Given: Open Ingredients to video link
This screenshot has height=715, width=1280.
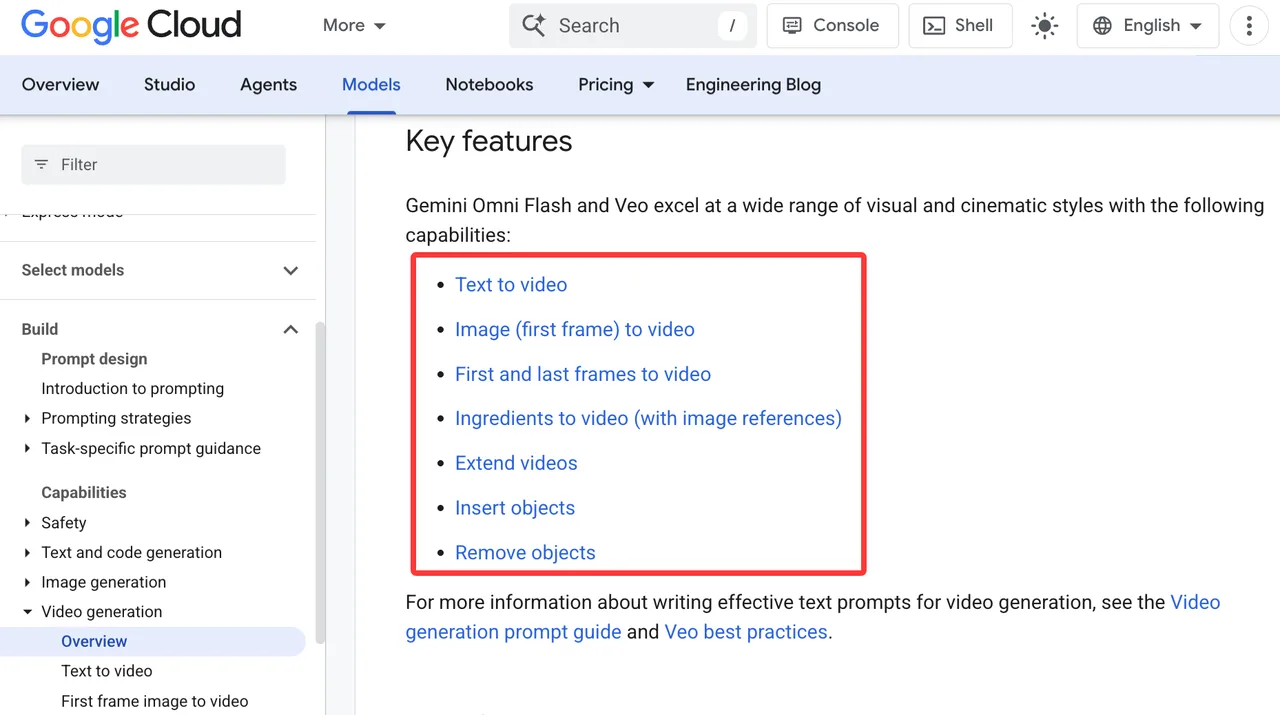Looking at the screenshot, I should coord(648,419).
